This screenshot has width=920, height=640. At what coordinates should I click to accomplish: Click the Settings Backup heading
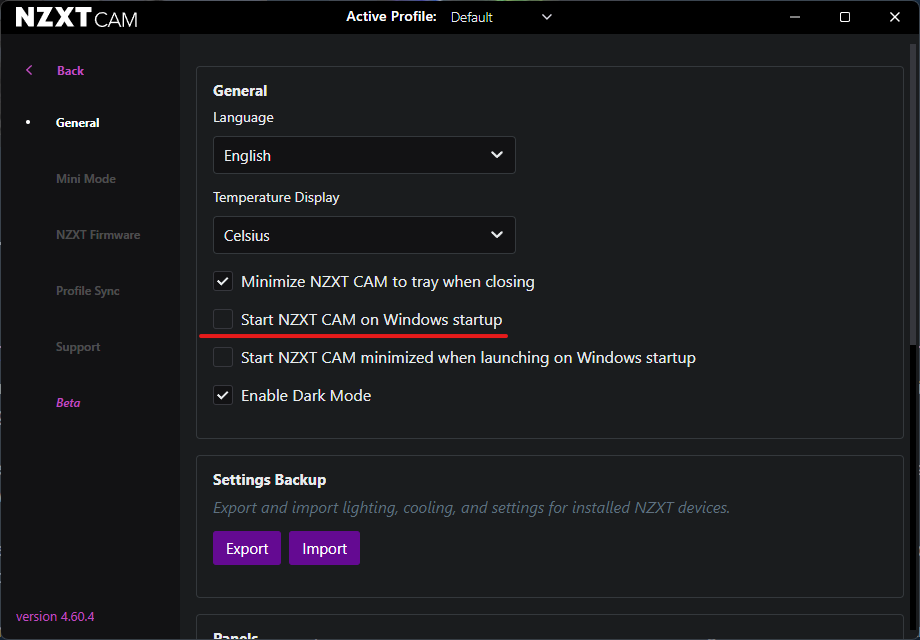(x=269, y=480)
